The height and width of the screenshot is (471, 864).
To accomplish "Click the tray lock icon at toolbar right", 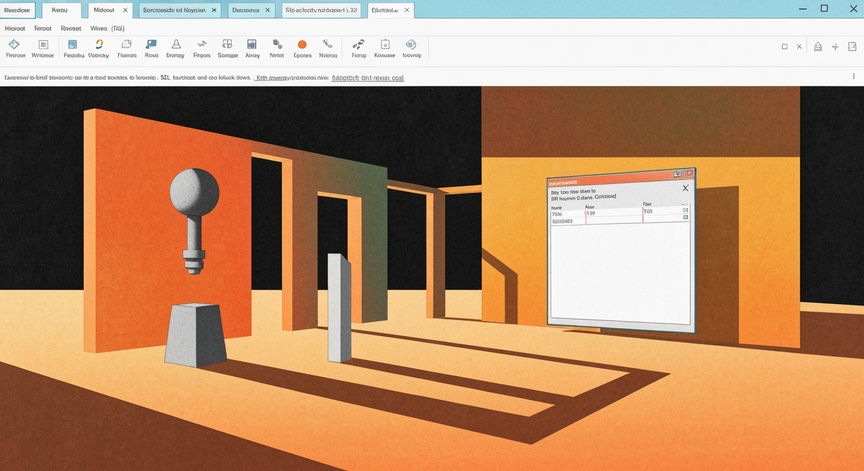I will point(818,47).
